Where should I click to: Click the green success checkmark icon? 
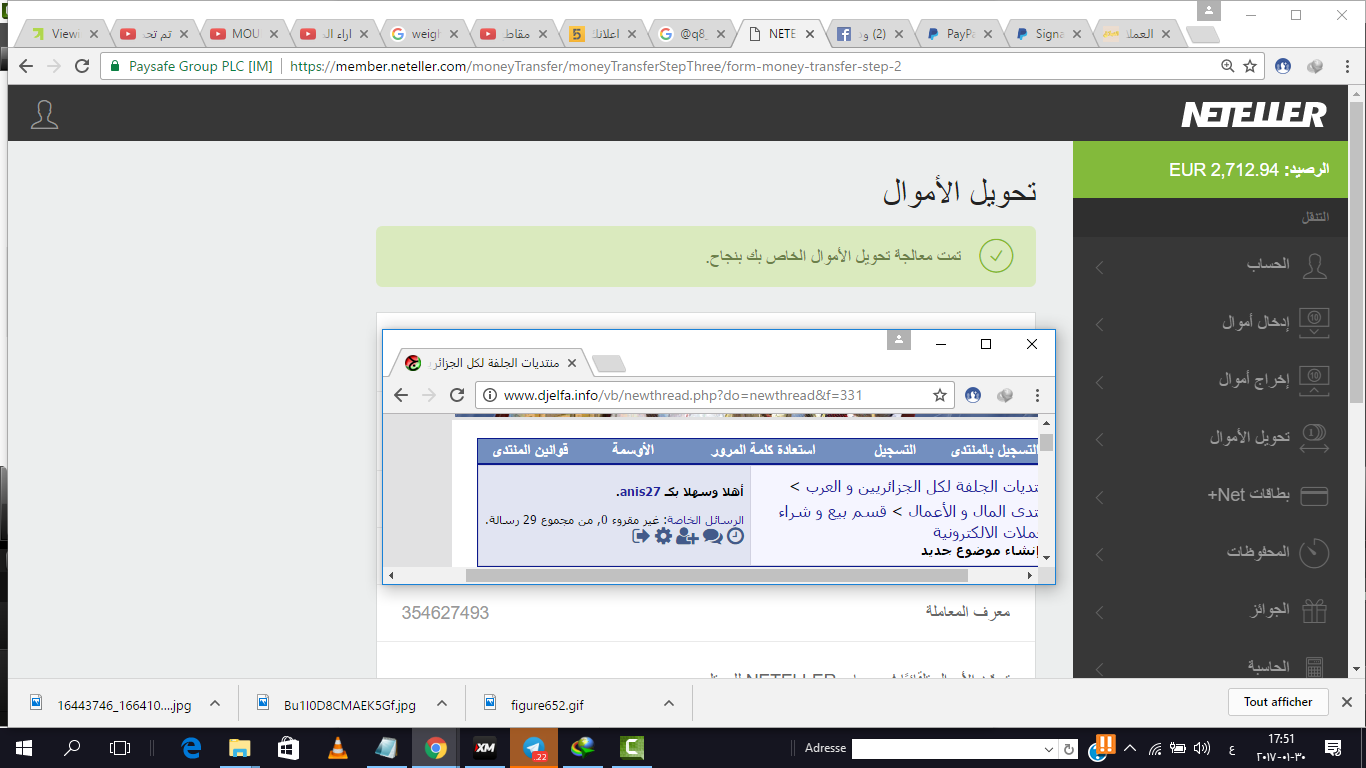[996, 256]
